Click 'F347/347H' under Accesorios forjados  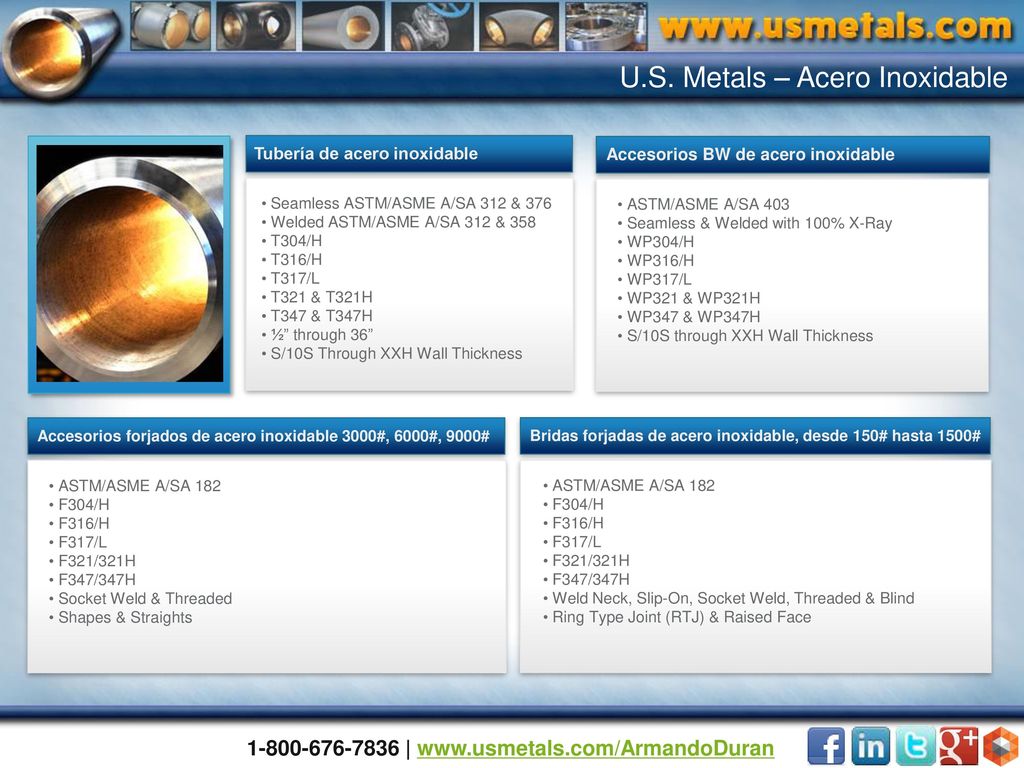pyautogui.click(x=97, y=580)
